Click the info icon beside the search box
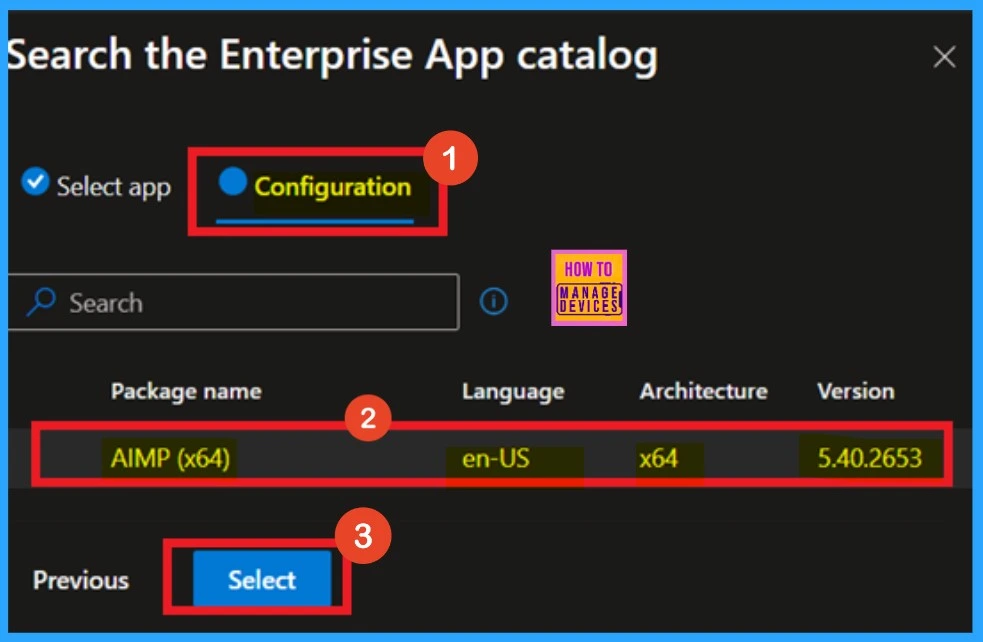983x642 pixels. pos(493,302)
